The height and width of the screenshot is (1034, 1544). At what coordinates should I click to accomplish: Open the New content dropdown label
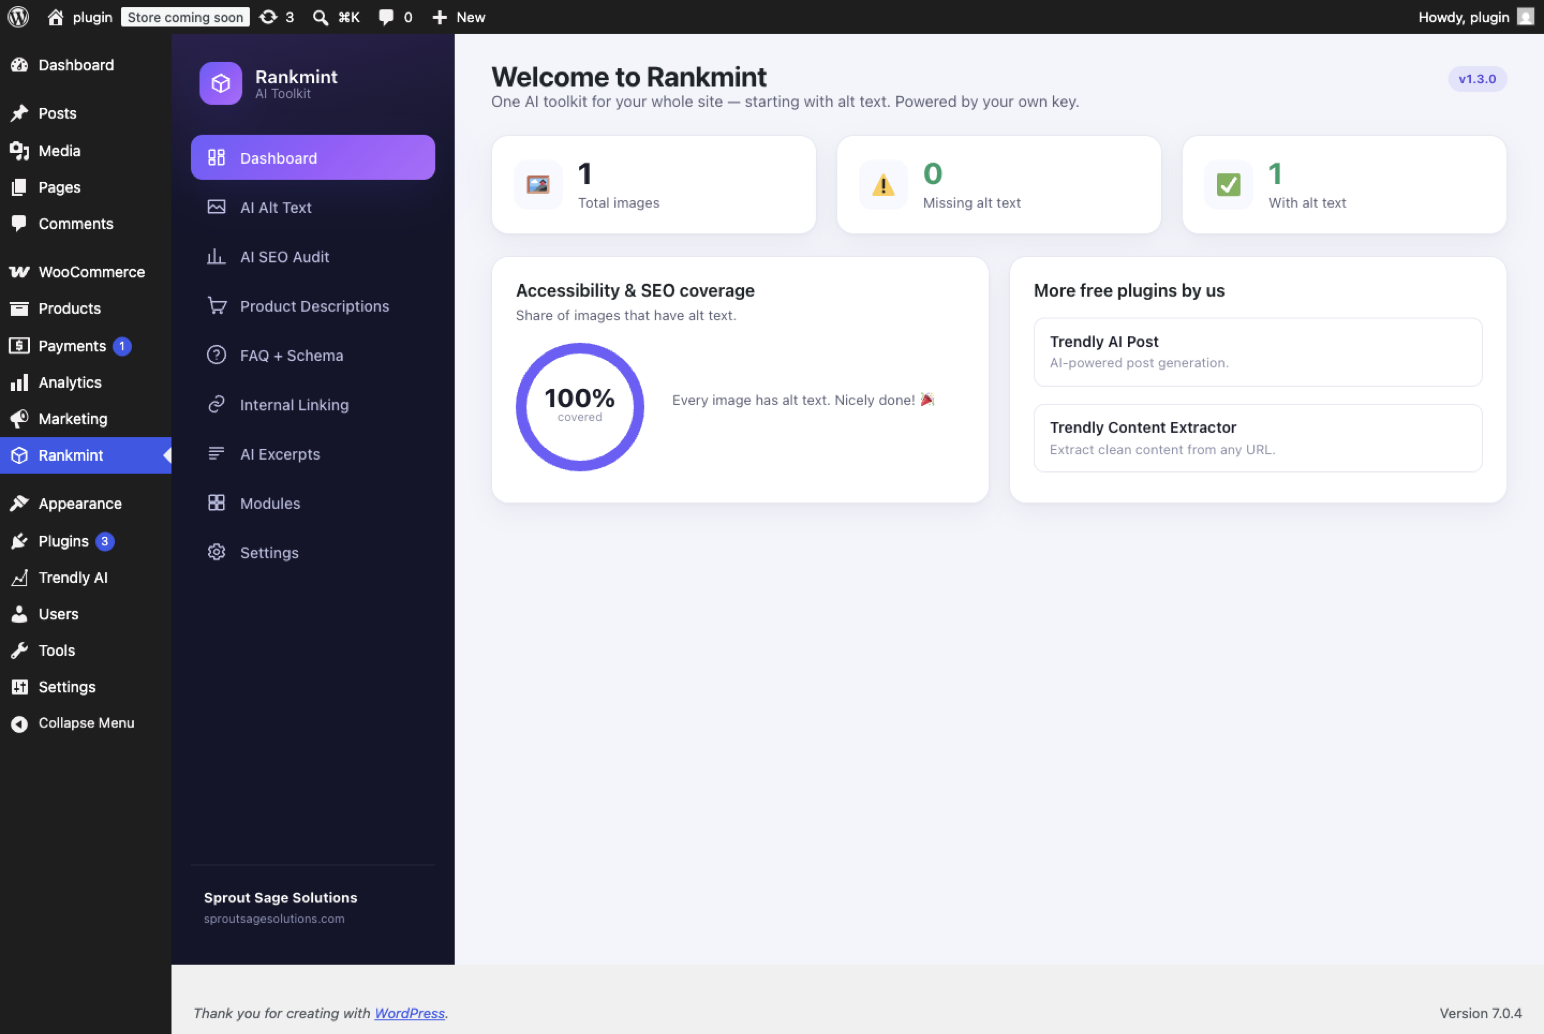pyautogui.click(x=471, y=17)
